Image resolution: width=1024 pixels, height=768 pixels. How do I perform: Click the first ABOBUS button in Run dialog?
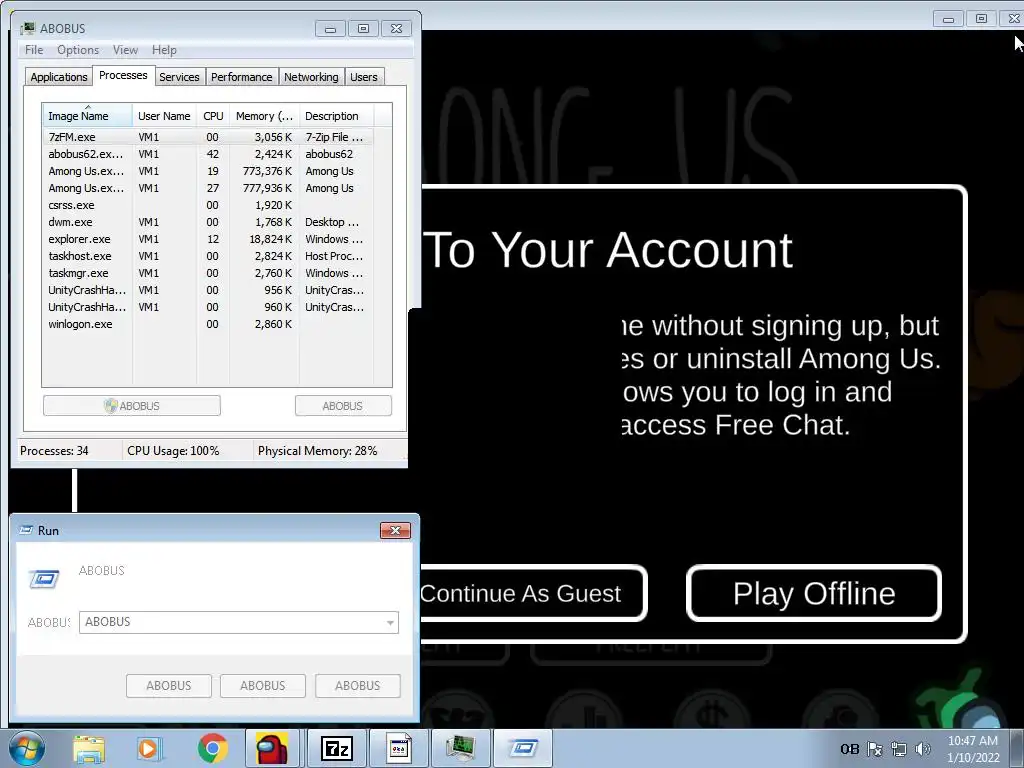click(x=168, y=686)
